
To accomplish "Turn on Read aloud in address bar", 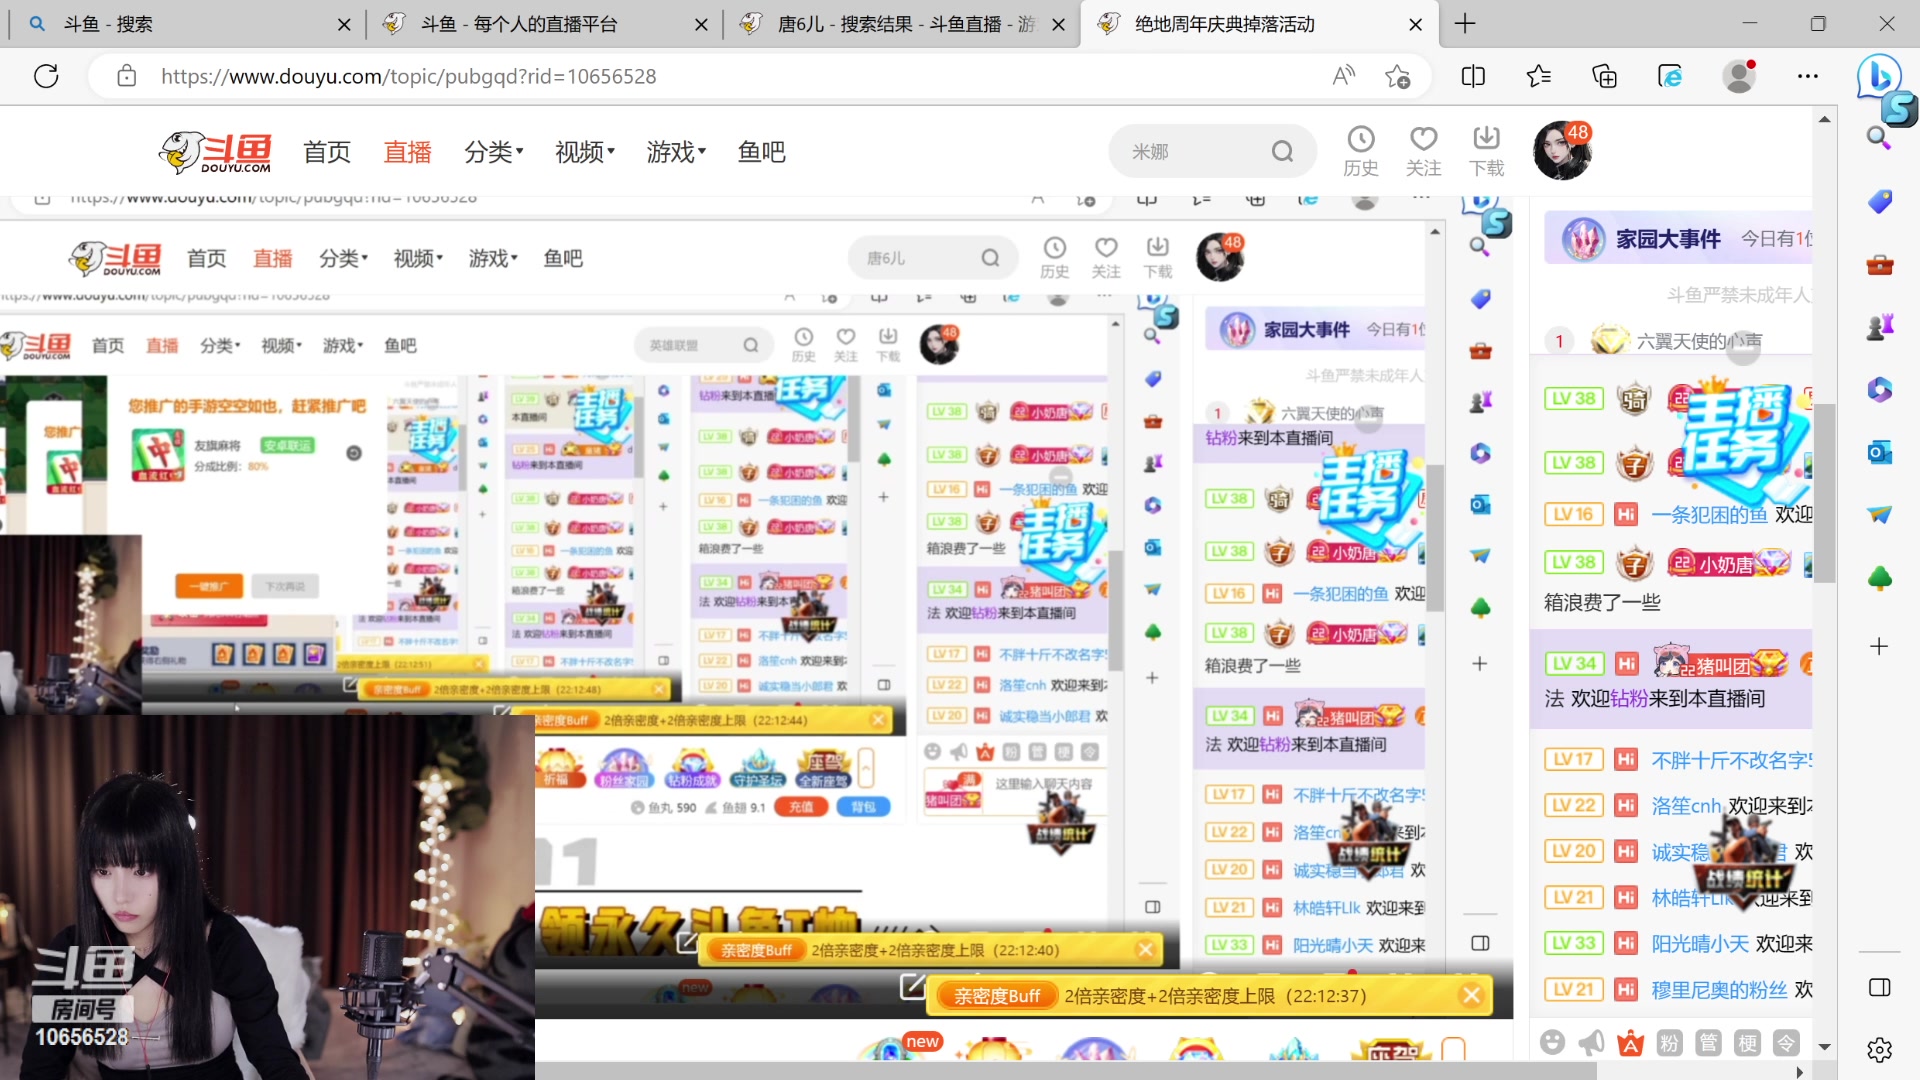I will pos(1344,76).
